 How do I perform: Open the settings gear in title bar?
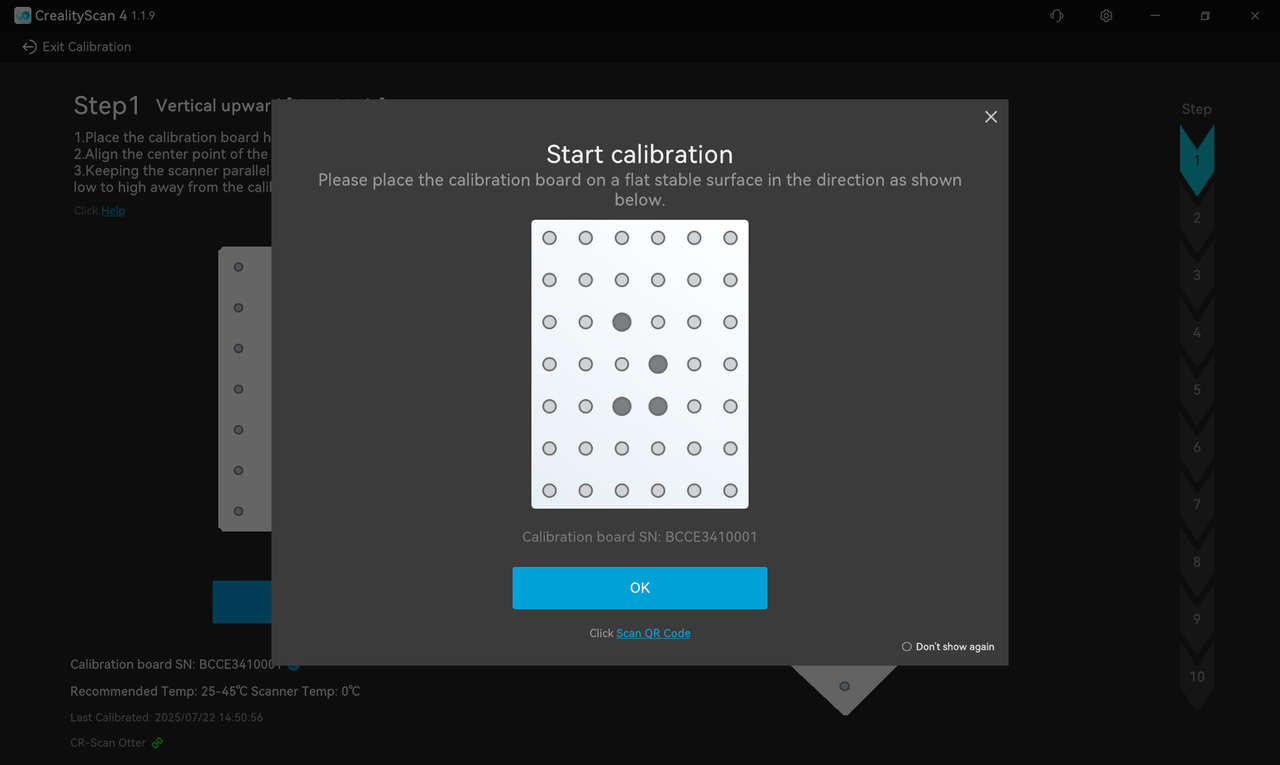click(x=1106, y=16)
